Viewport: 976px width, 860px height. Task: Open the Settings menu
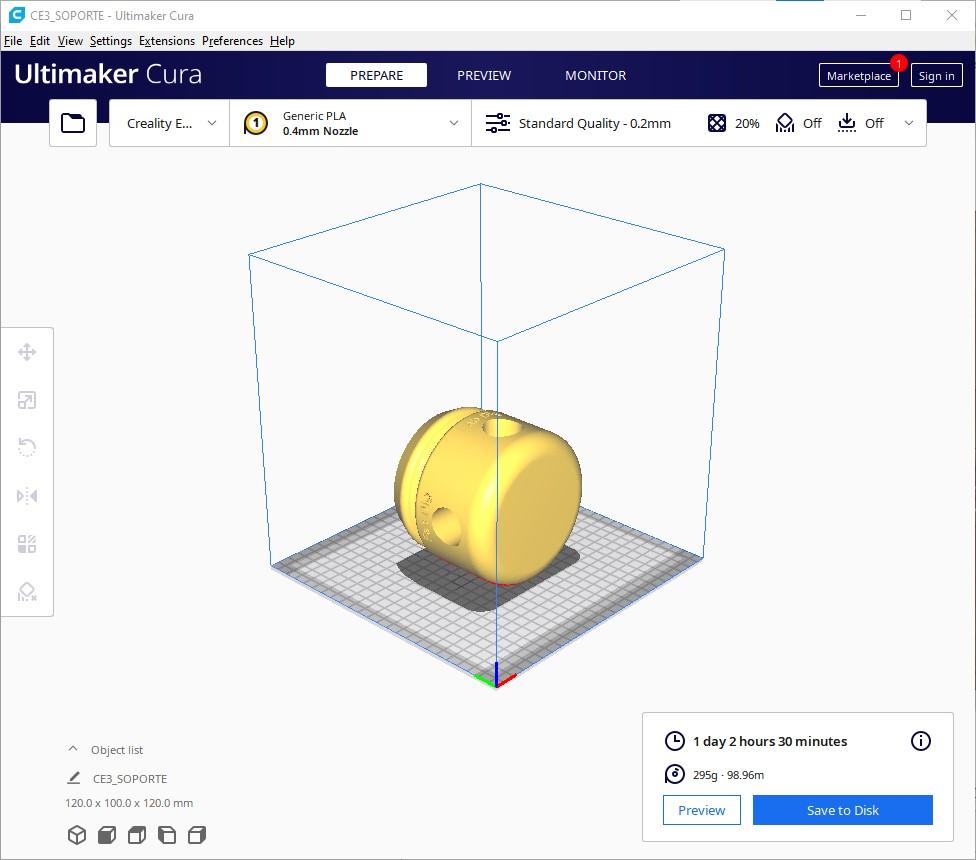(111, 40)
